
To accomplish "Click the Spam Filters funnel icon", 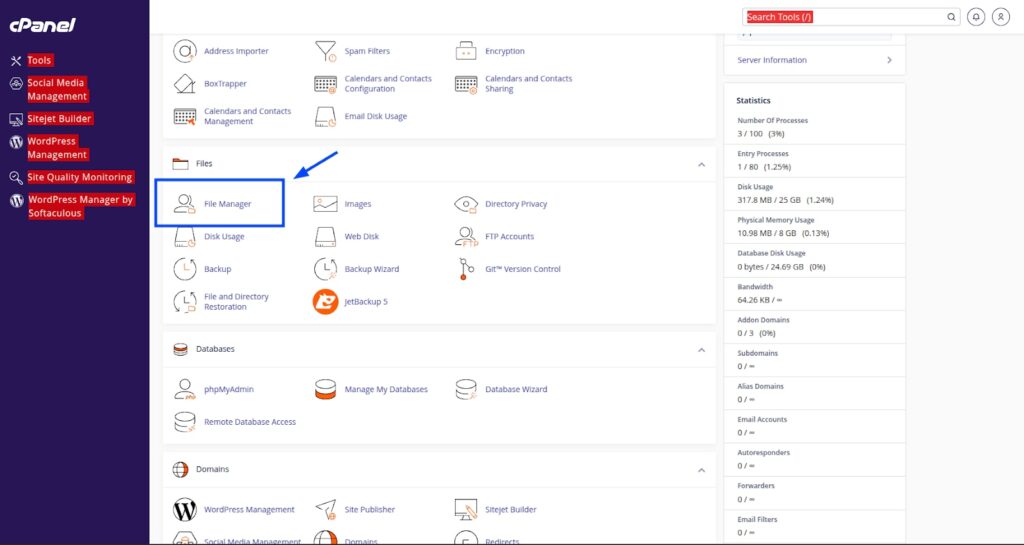I will tap(325, 51).
